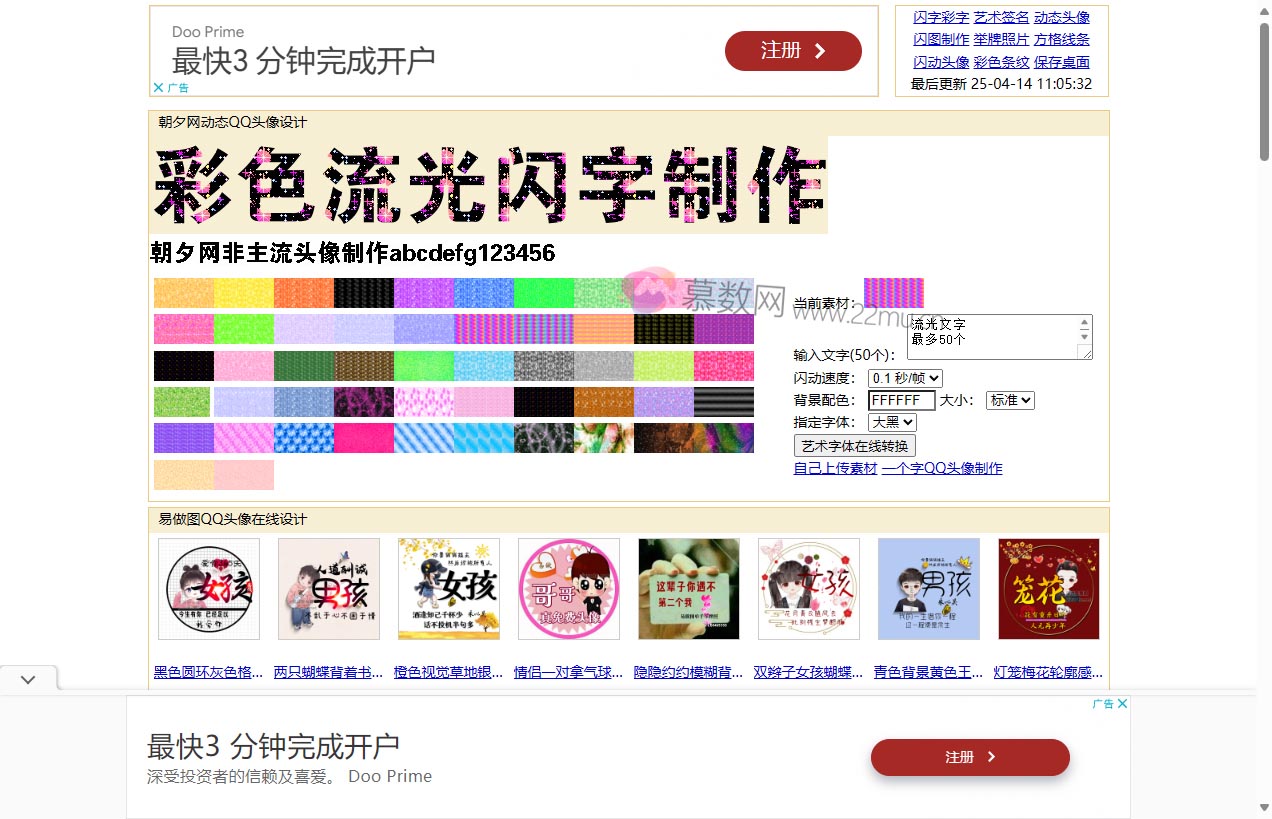The image size is (1272, 819).
Task: Expand the 指定字体 font dropdown
Action: pyautogui.click(x=892, y=423)
